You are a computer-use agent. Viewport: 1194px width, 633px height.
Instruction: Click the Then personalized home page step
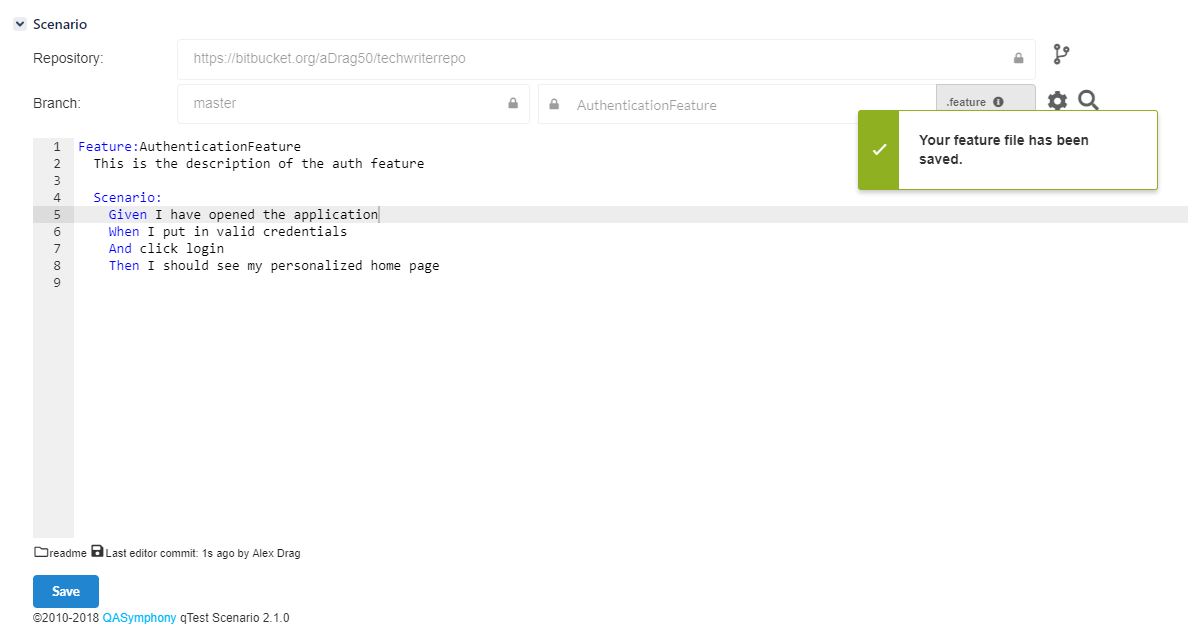[x=275, y=266]
